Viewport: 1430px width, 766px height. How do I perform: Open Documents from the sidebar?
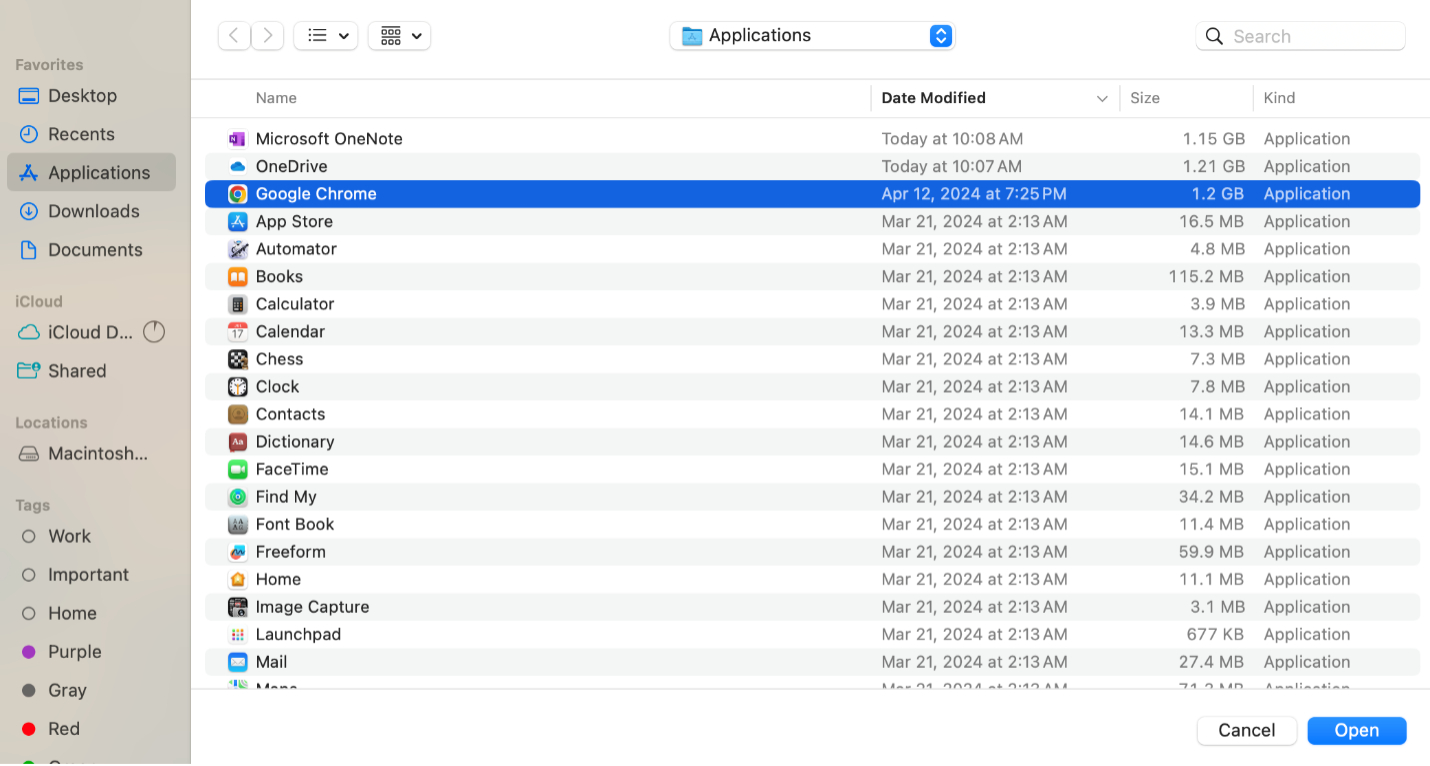(x=91, y=250)
